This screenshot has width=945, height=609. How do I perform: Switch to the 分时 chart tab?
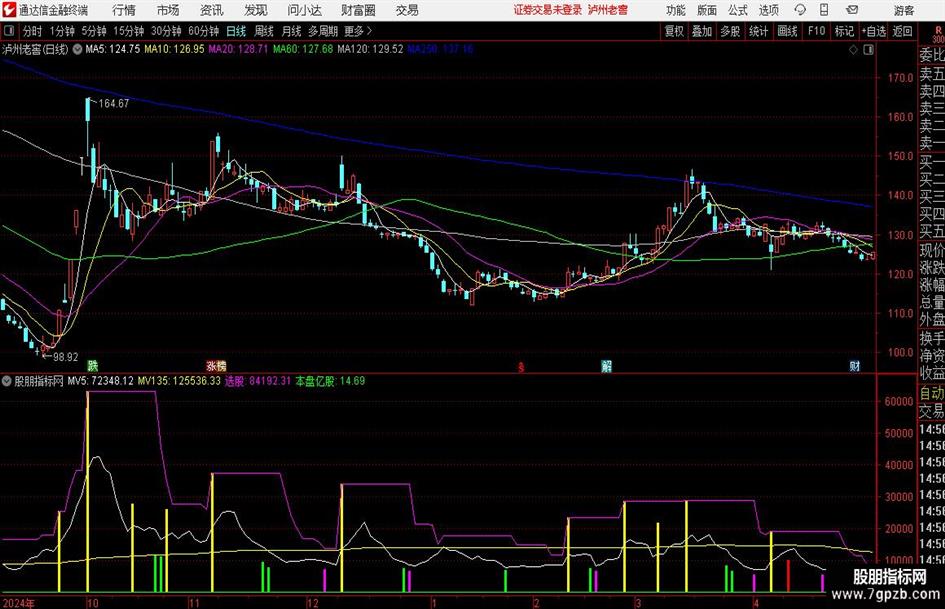point(33,31)
